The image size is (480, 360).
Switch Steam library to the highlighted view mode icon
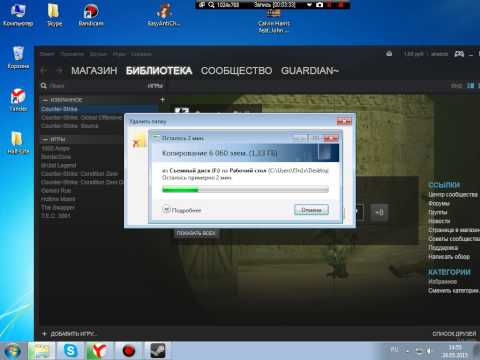pos(470,86)
